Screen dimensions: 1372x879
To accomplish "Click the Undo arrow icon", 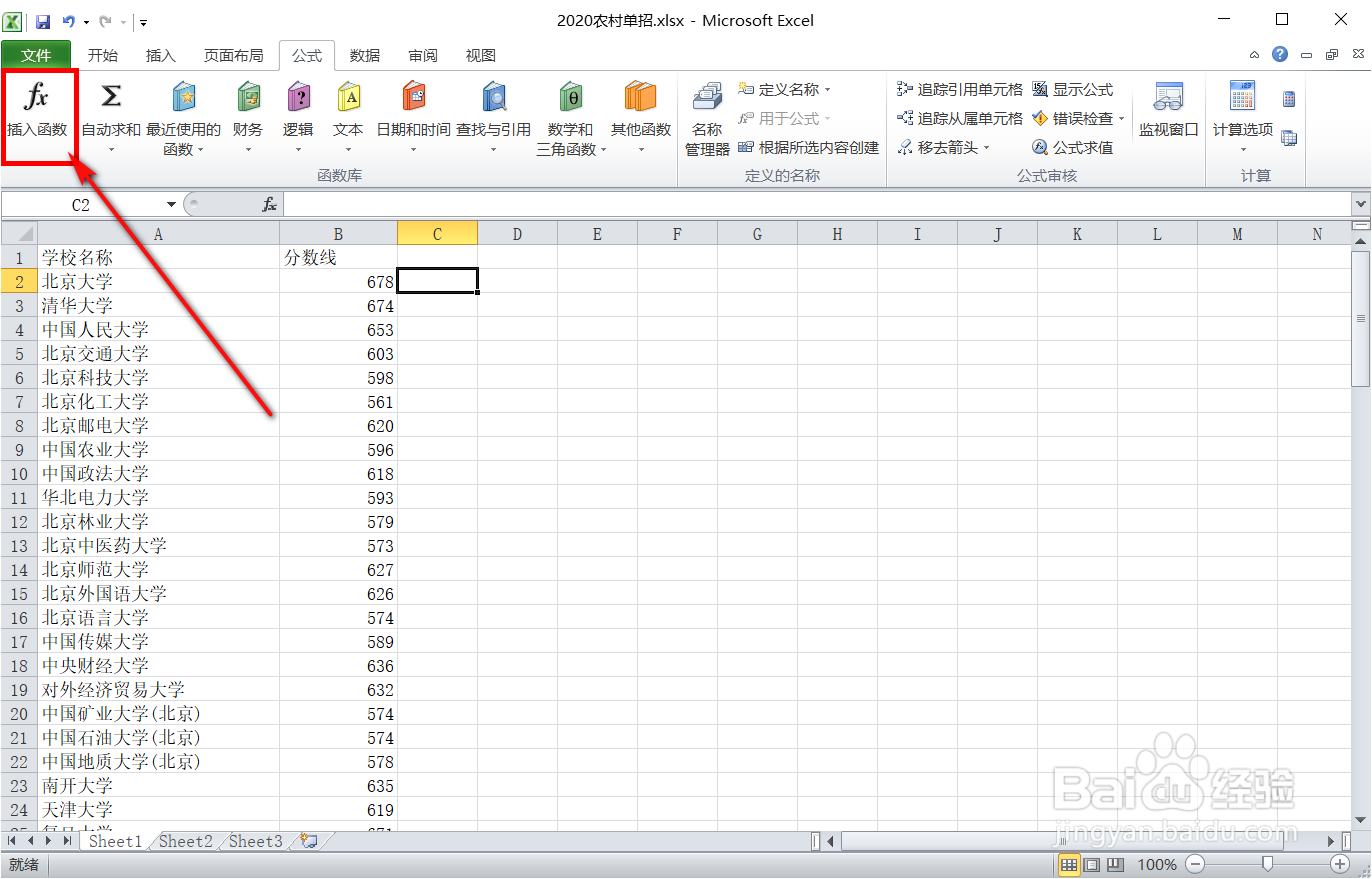I will pyautogui.click(x=68, y=21).
